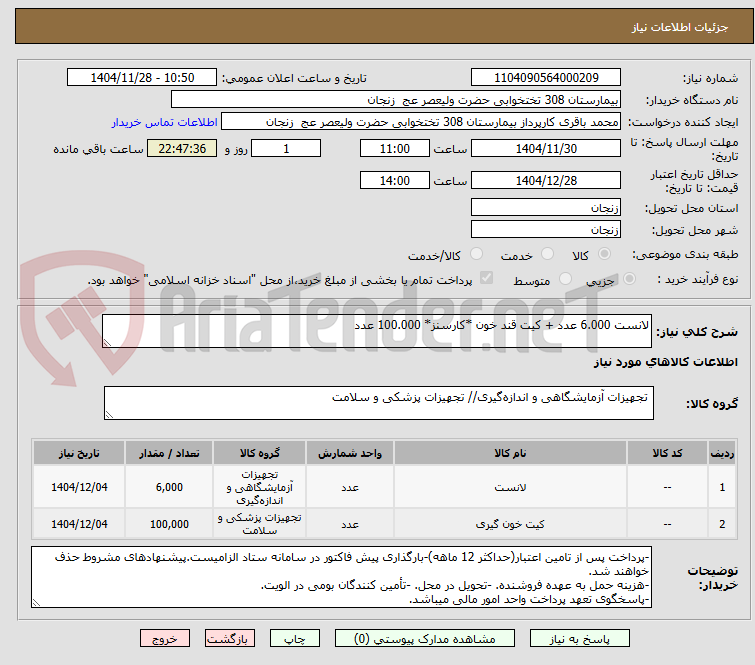755x665 pixels.
Task: Open the اطلاعات تماس خریدار link
Action: tap(165, 122)
